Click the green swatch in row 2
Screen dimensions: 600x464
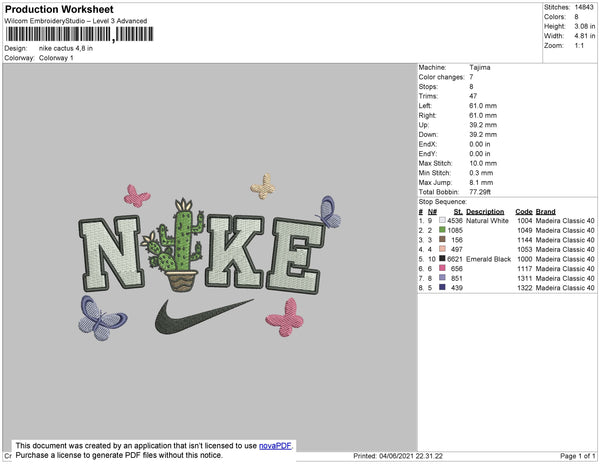442,230
